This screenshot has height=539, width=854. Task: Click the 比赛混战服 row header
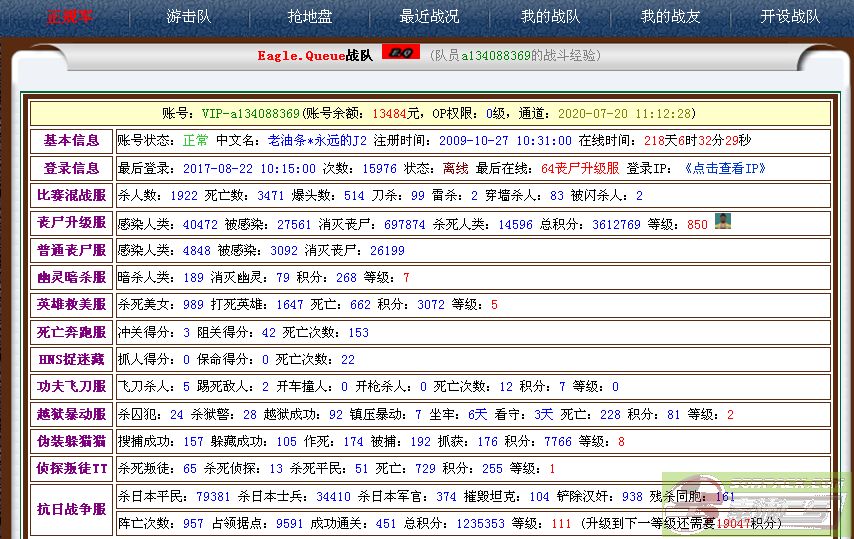click(x=71, y=196)
